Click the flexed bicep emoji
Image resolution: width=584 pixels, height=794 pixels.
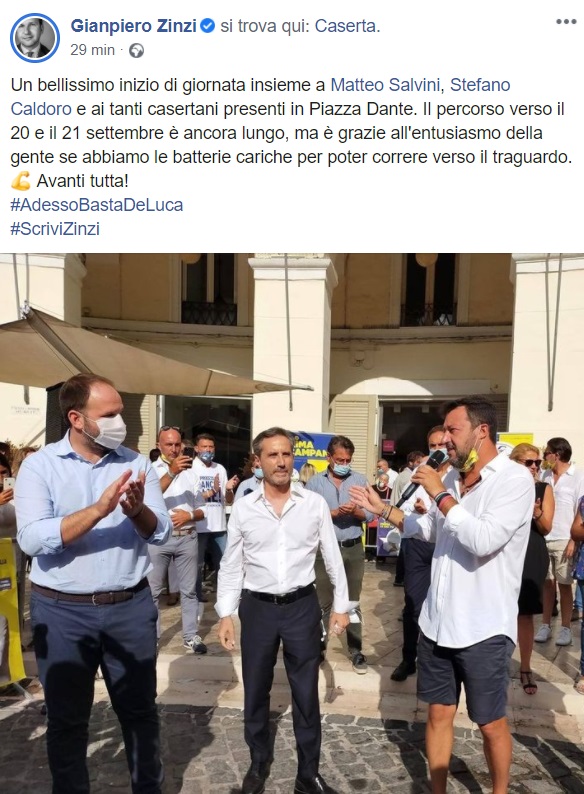[21, 181]
